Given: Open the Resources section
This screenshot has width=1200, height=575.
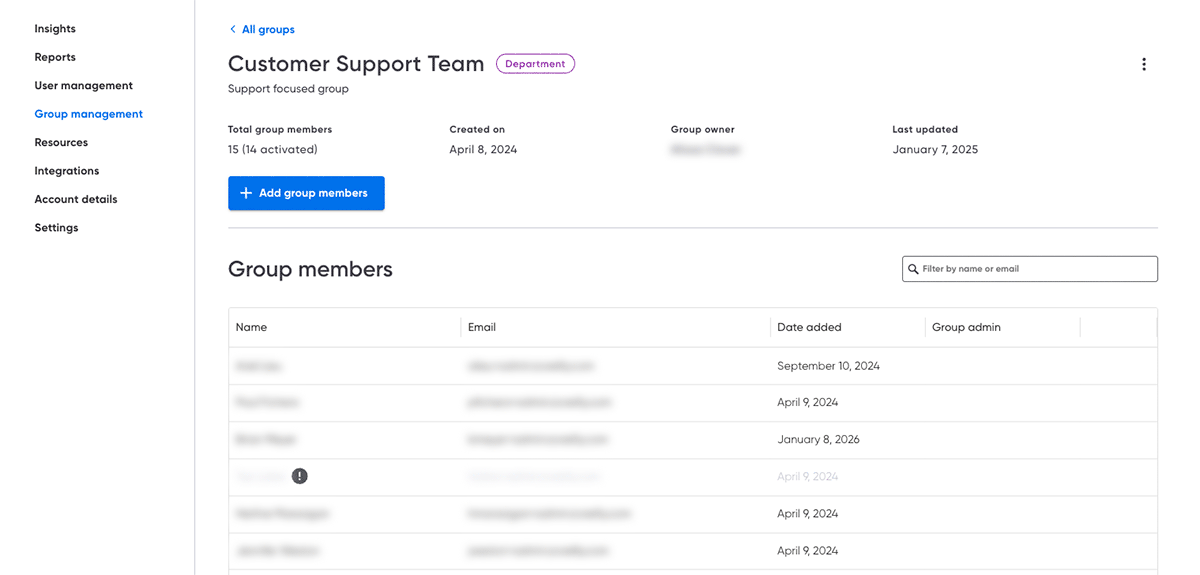Looking at the screenshot, I should coord(61,142).
